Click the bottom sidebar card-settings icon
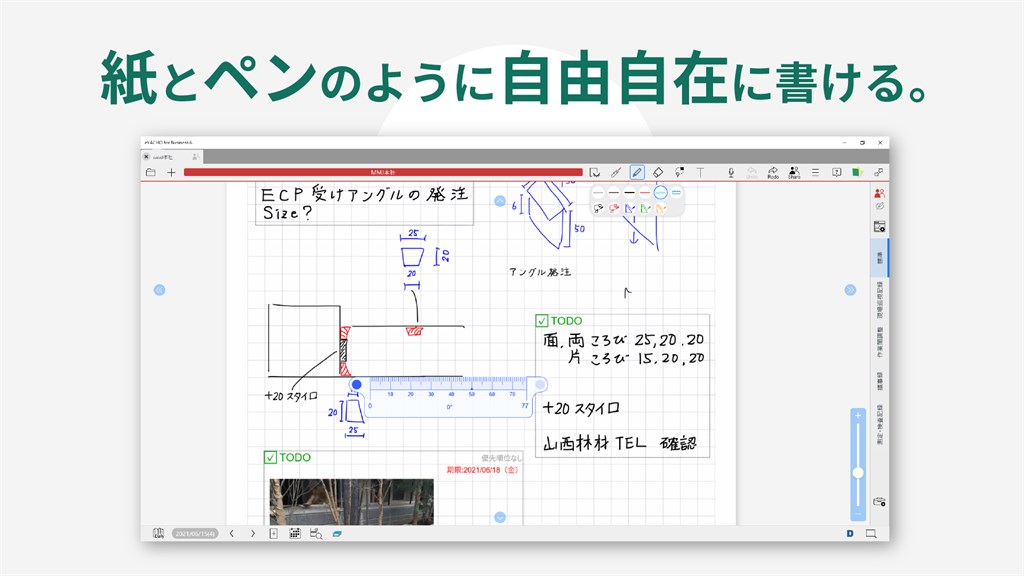The image size is (1024, 576). click(880, 502)
